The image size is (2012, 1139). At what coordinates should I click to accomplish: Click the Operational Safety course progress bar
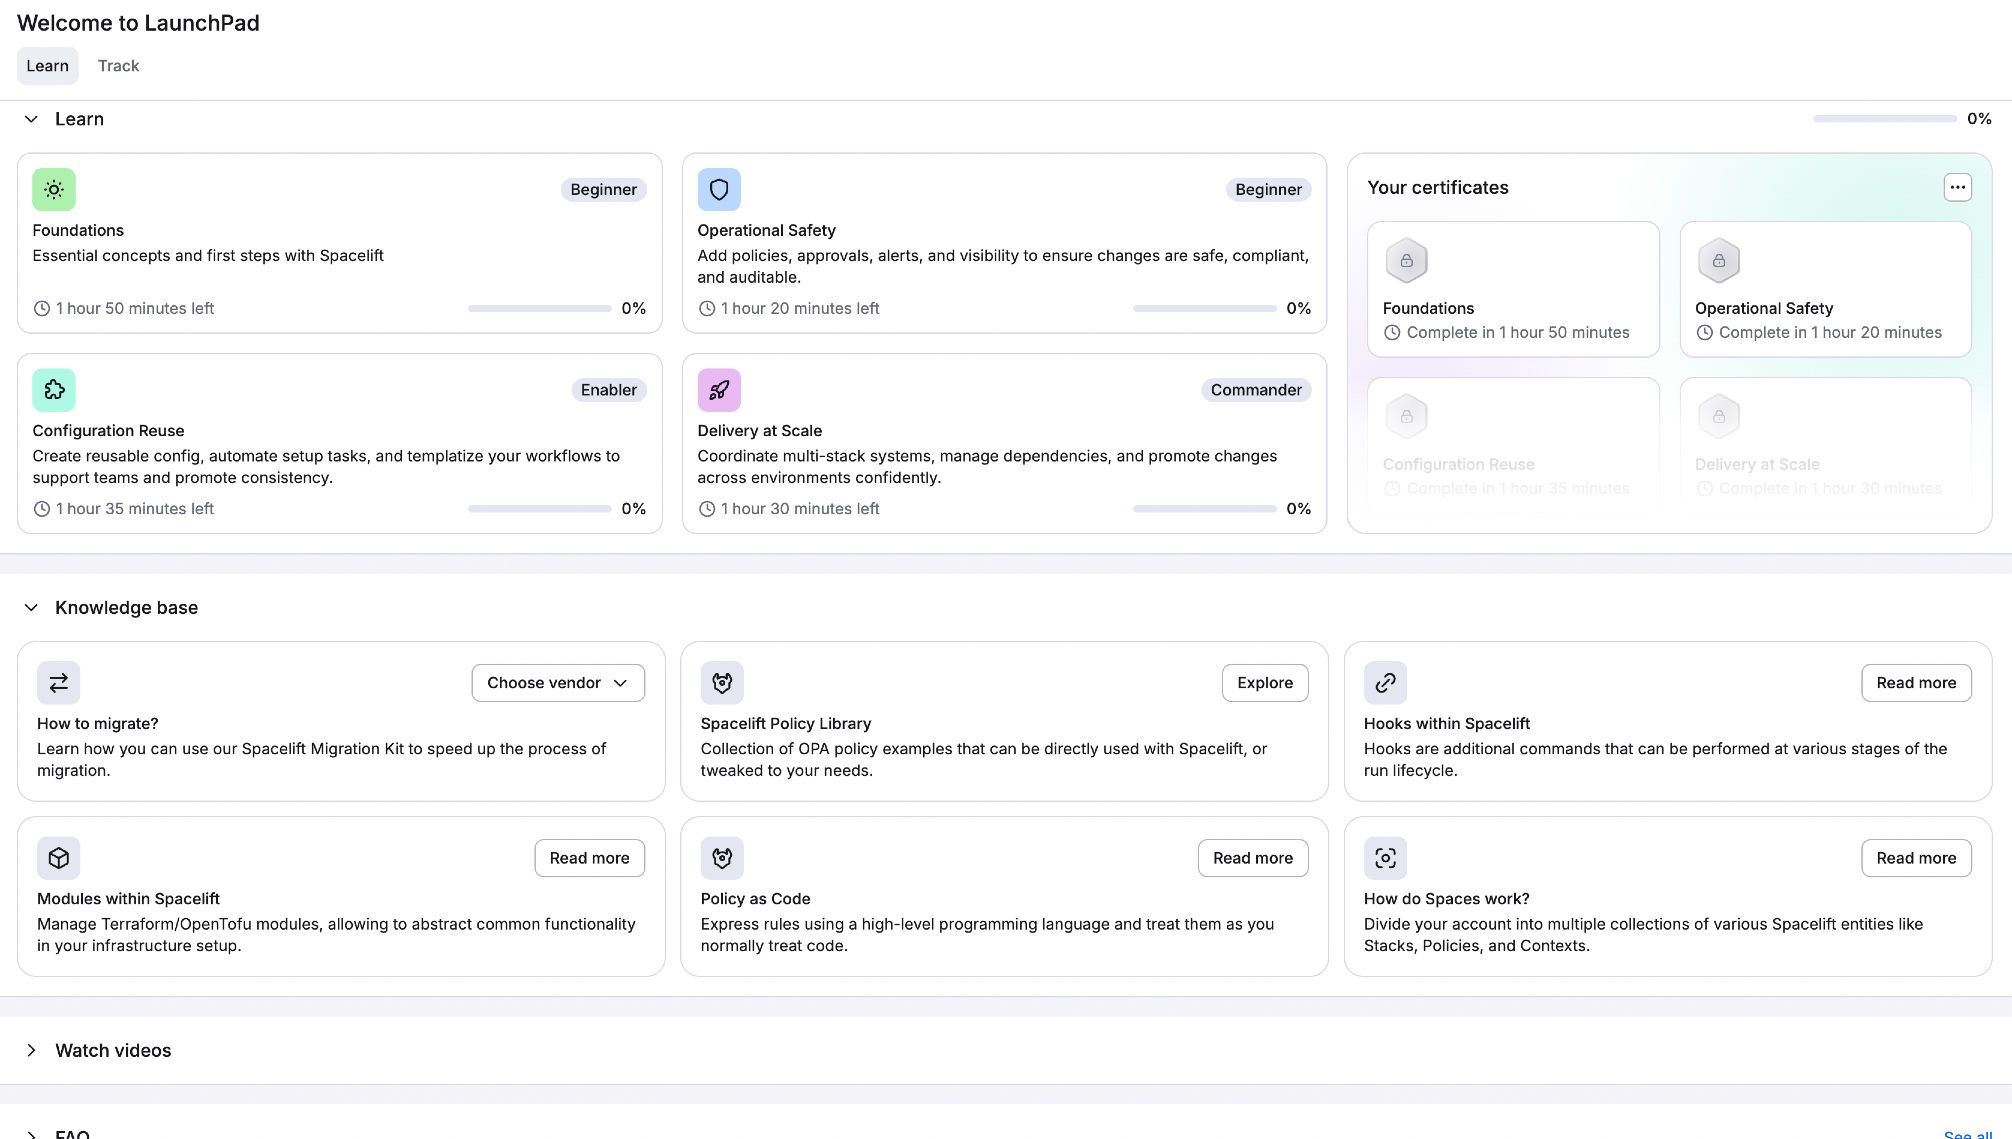1204,309
